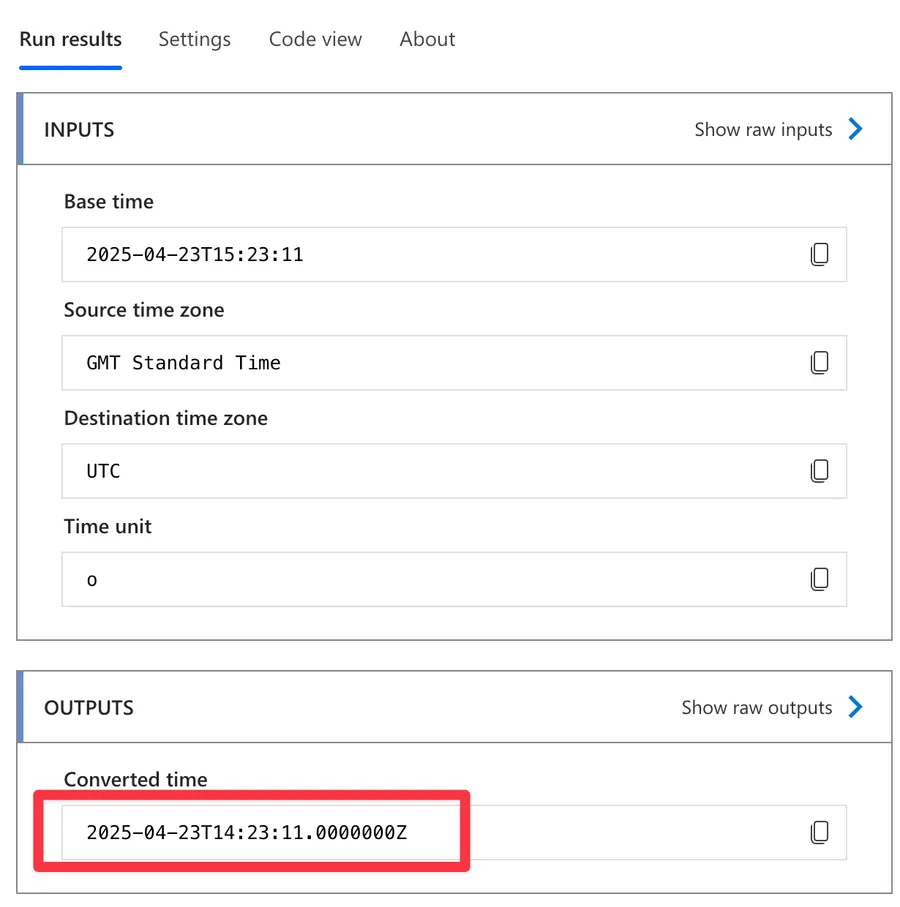This screenshot has height=907, width=900.
Task: Copy the Base time value
Action: [x=819, y=255]
